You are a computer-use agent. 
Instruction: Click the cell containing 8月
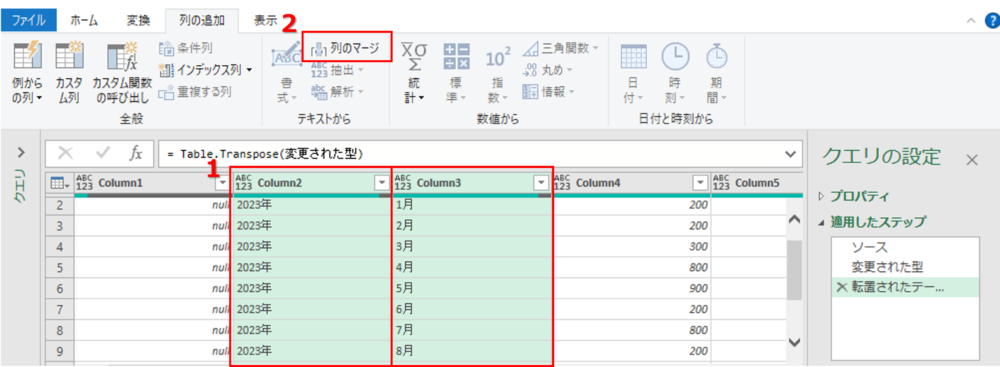472,350
